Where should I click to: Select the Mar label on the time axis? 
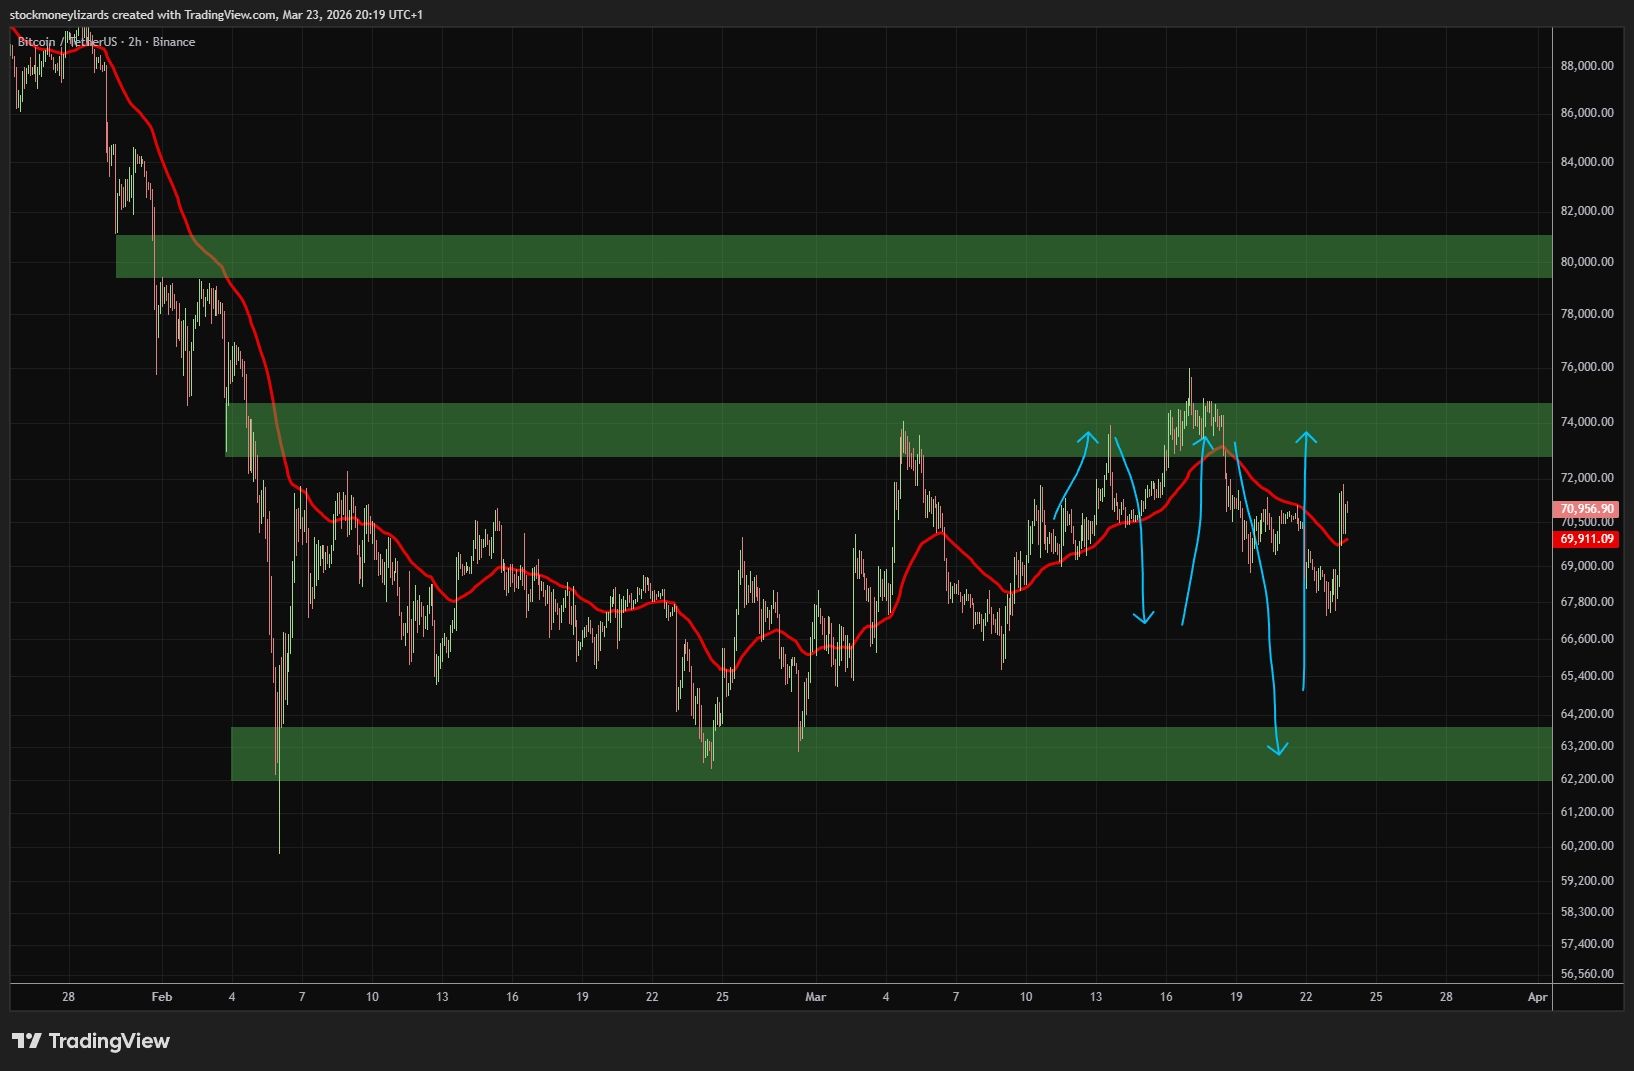[x=816, y=997]
